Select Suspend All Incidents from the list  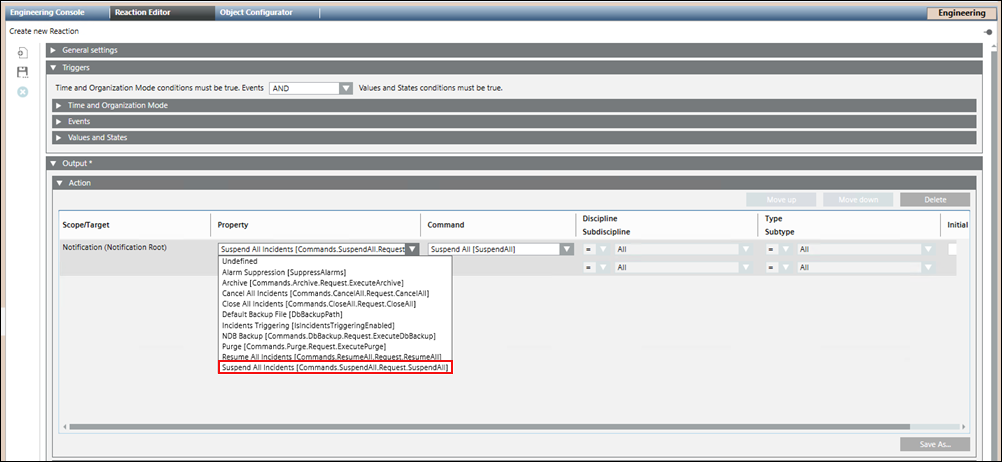[x=335, y=369]
